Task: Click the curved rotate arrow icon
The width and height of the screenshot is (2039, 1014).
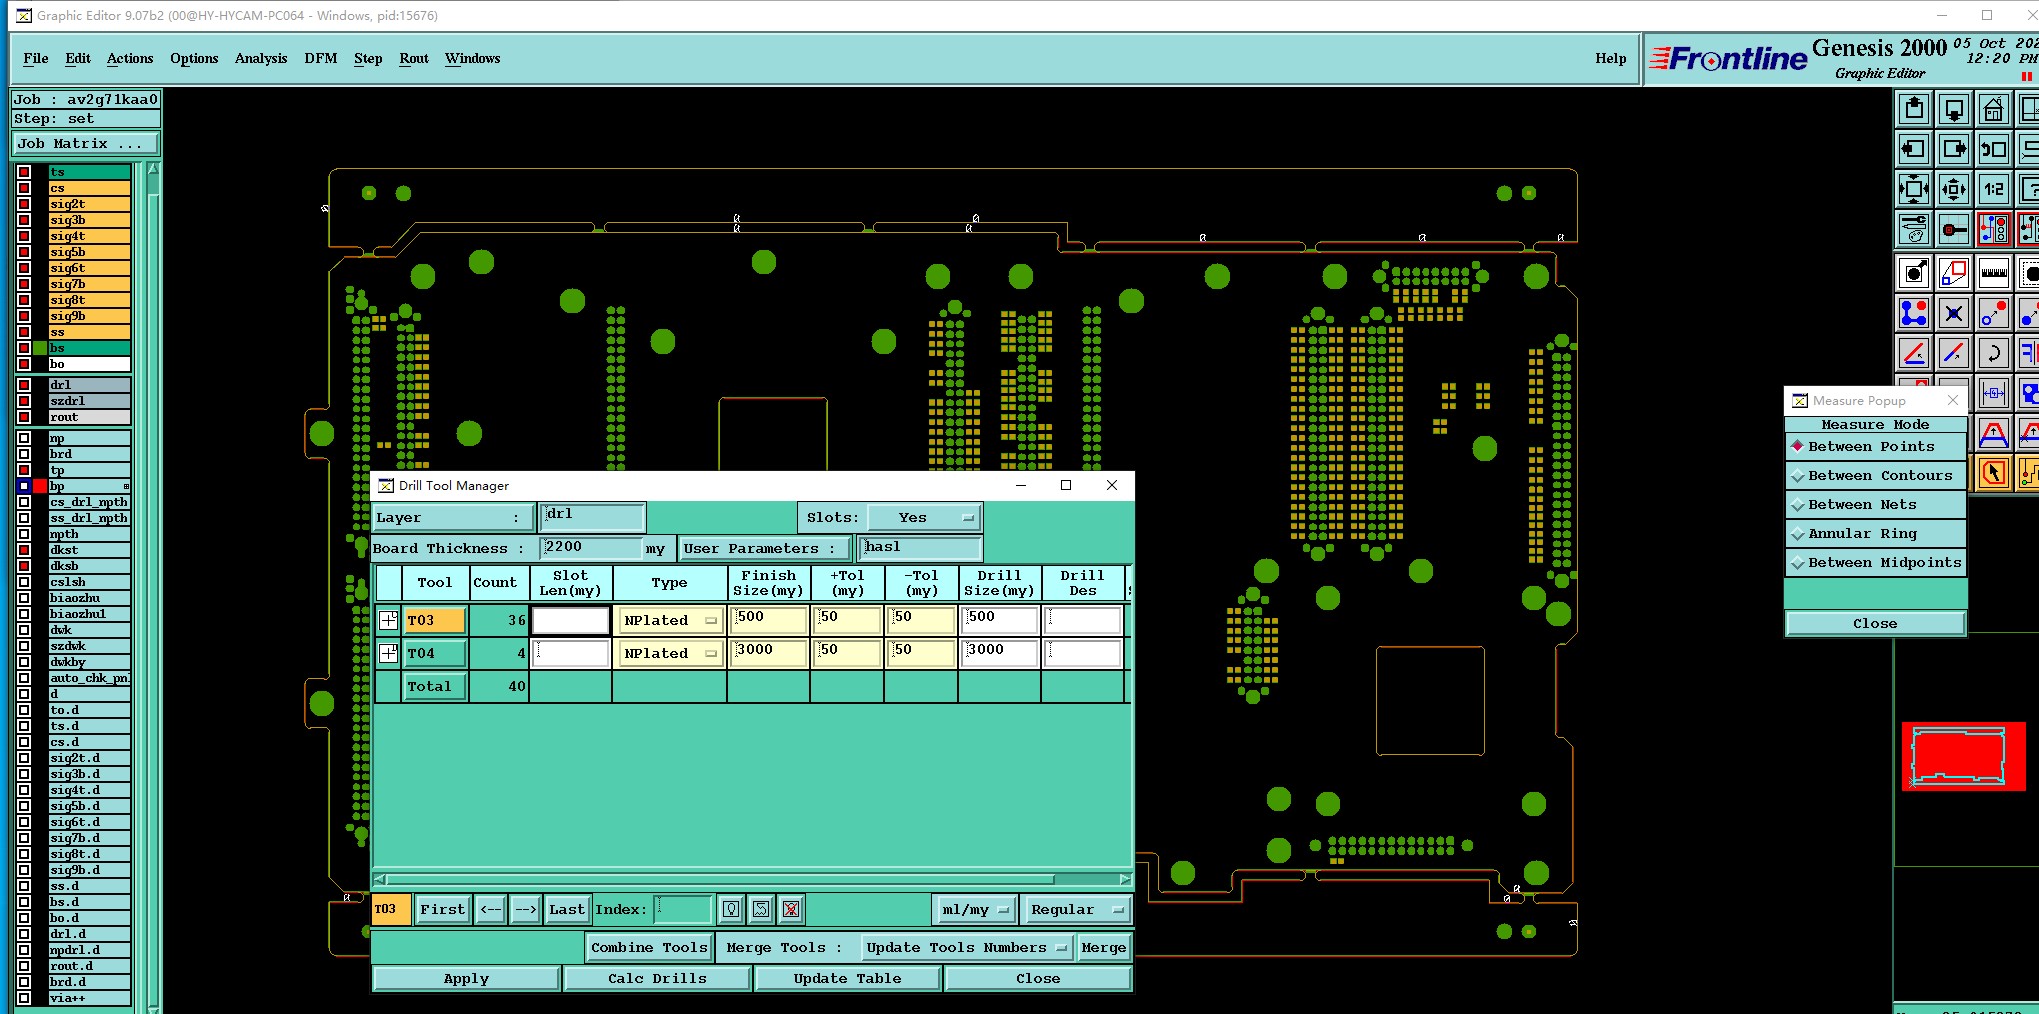Action: 1994,353
